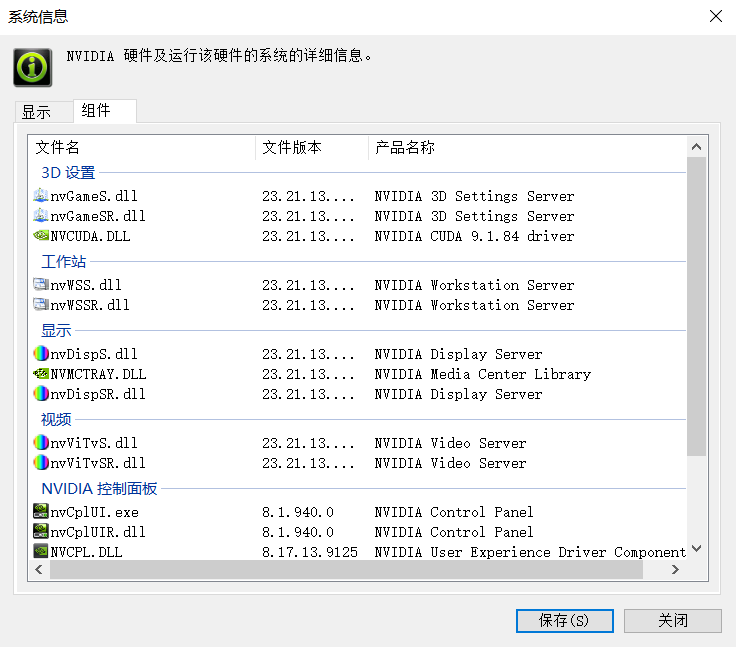Viewport: 736px width, 647px height.
Task: Click the horizontal scrollbar right arrow
Action: [675, 570]
